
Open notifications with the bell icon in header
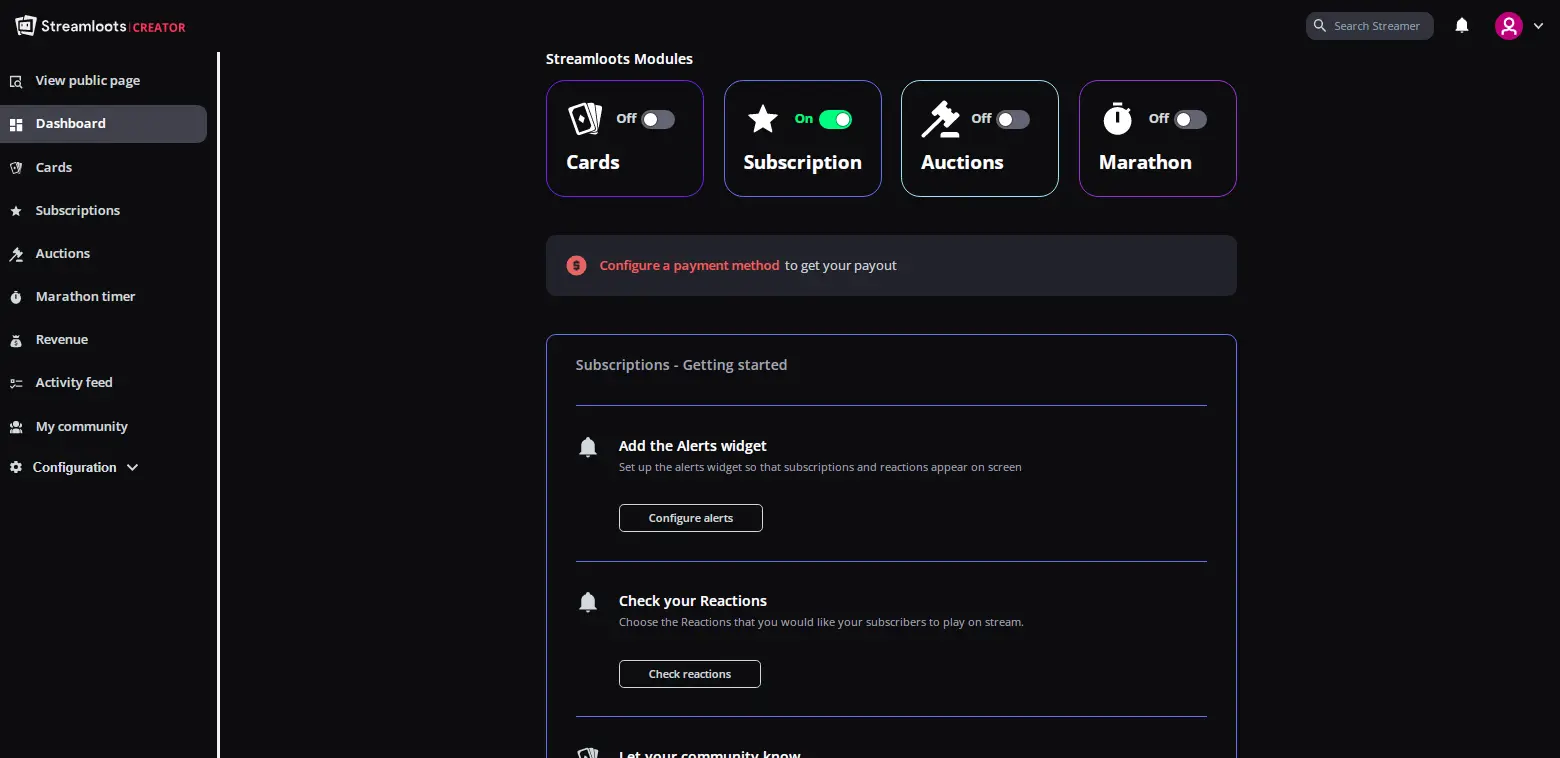[x=1462, y=26]
